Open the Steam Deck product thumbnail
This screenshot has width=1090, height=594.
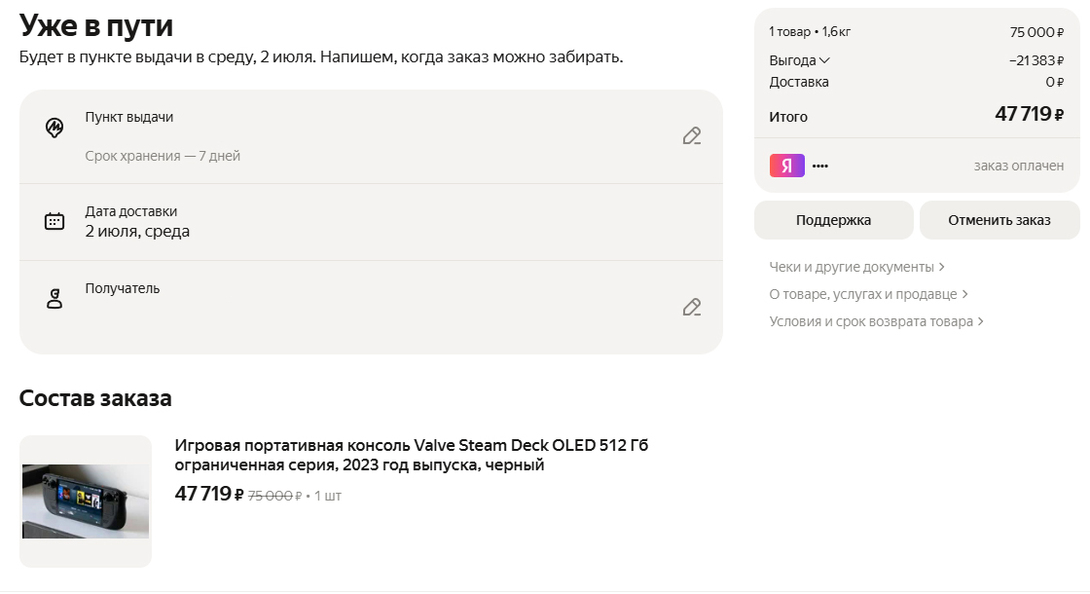(85, 501)
